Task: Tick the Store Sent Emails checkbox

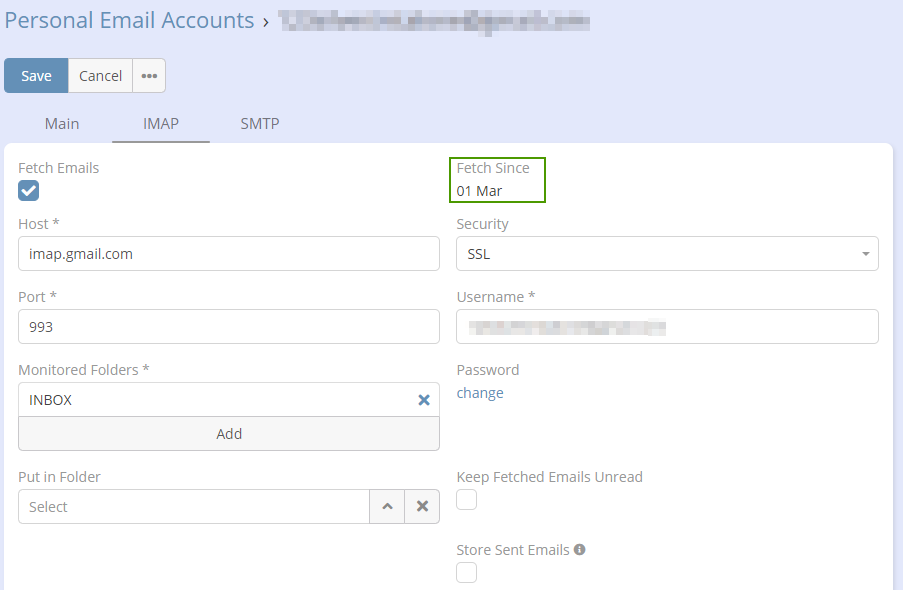Action: point(467,572)
